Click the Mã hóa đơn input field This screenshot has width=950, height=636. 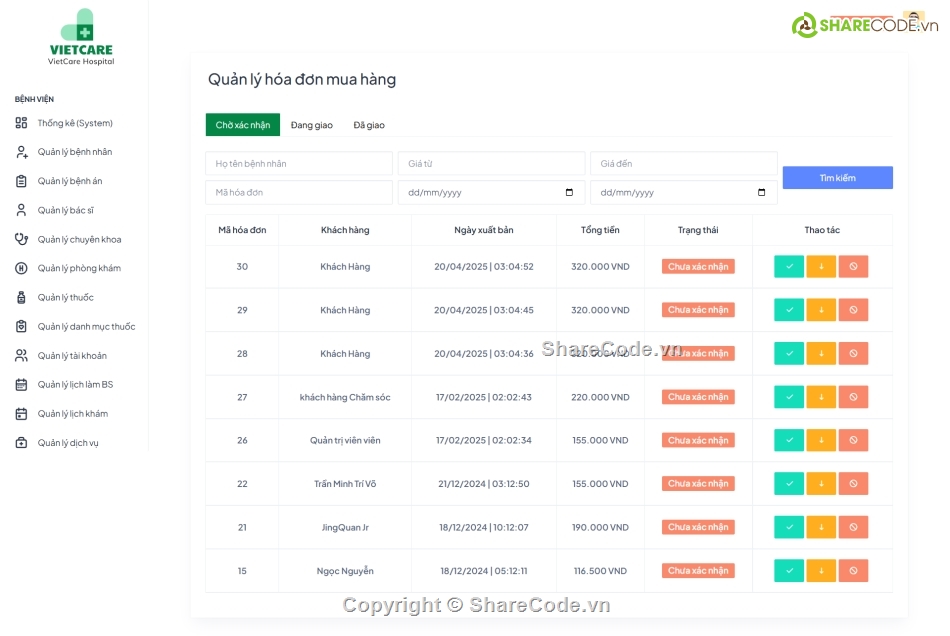pos(298,192)
